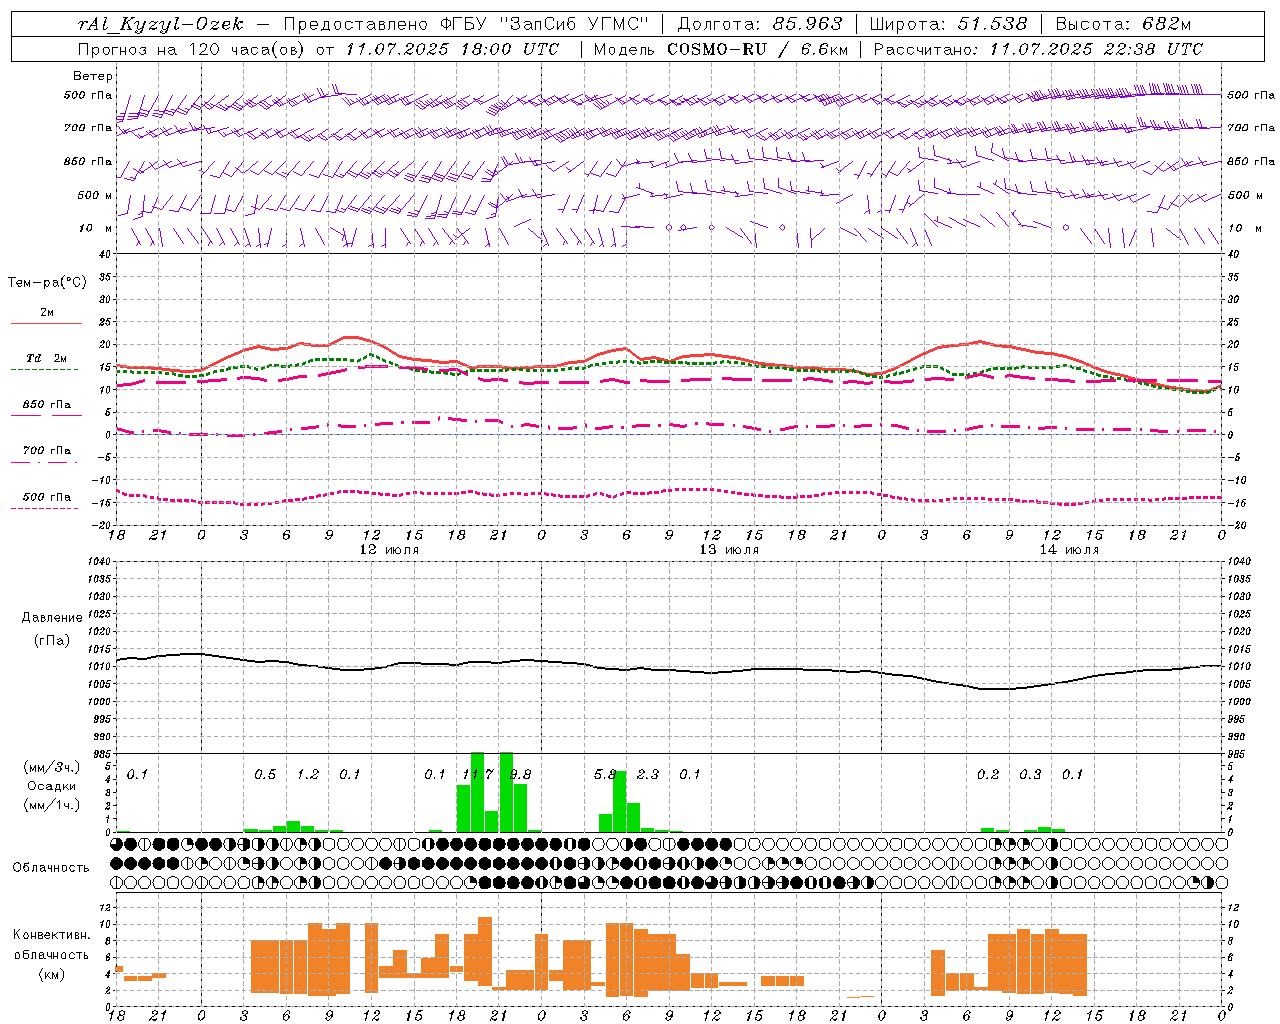Click the Осадки panel label

click(x=52, y=786)
